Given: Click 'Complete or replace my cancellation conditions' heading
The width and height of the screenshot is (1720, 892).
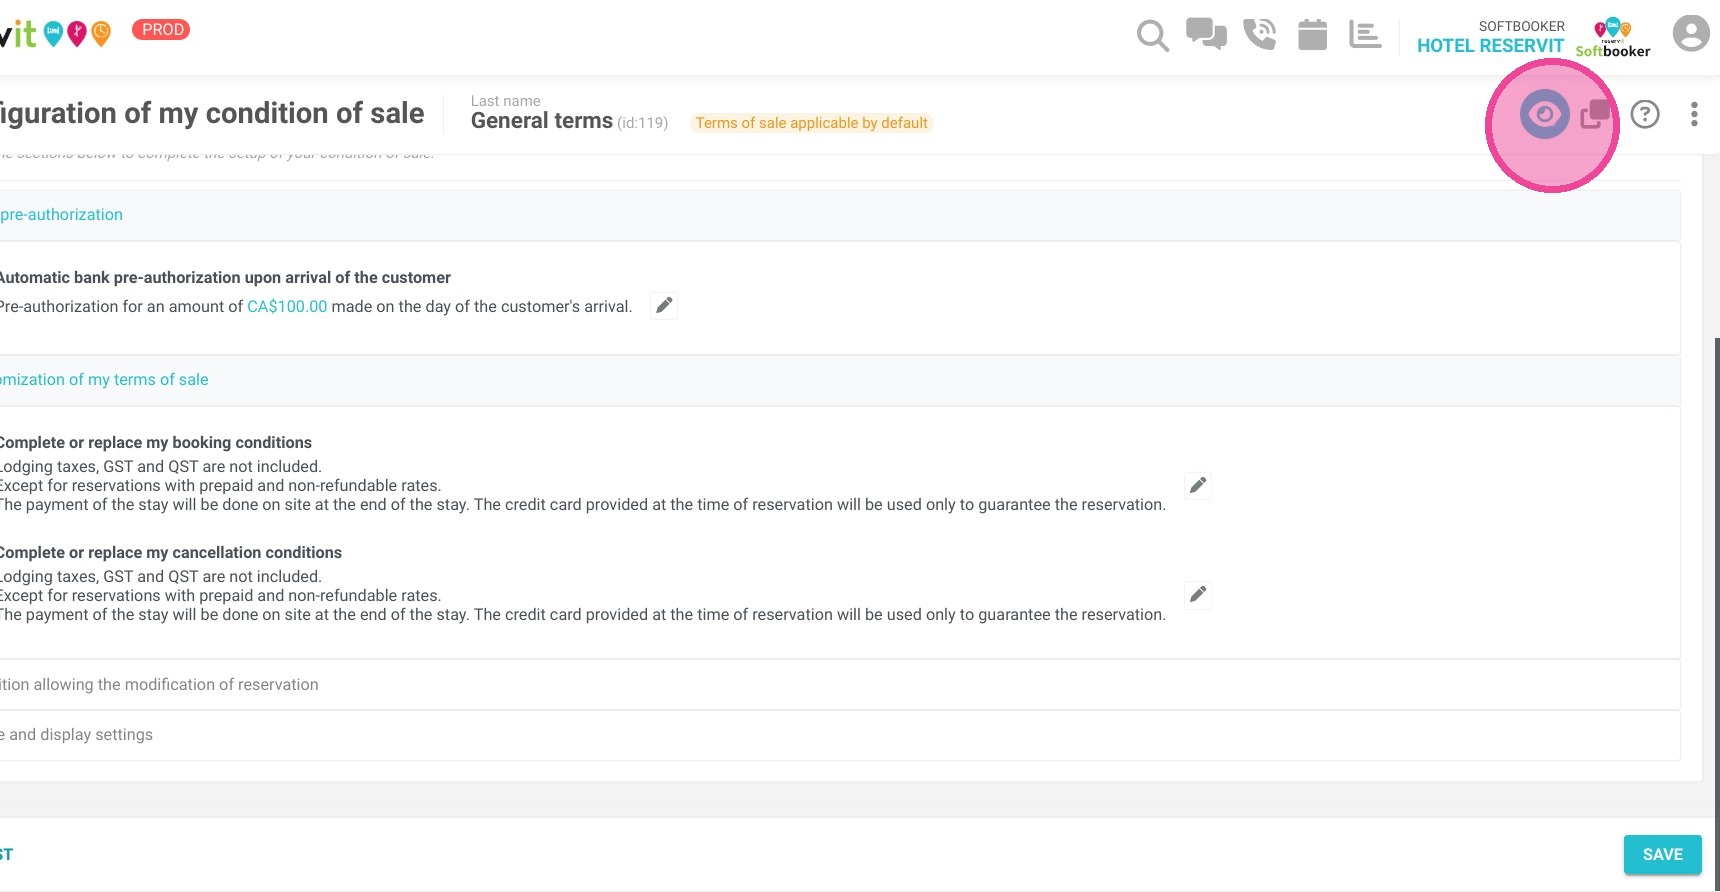Looking at the screenshot, I should pyautogui.click(x=170, y=553).
